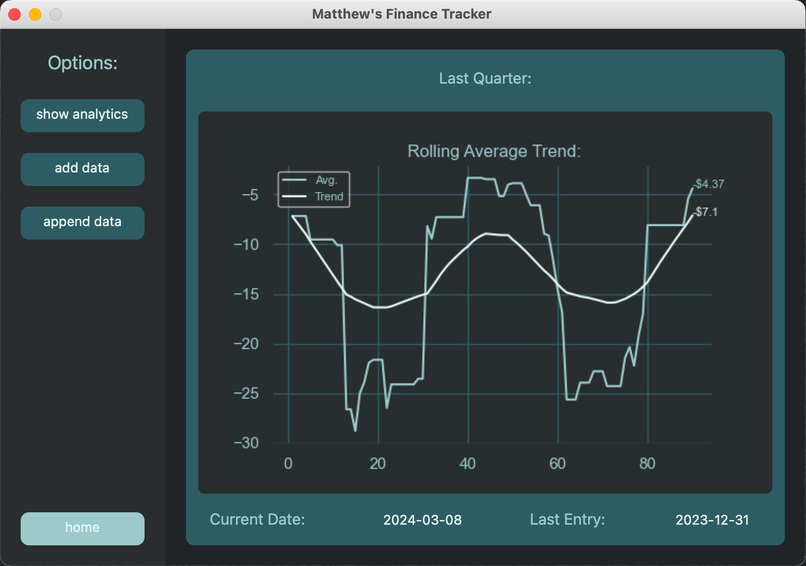Select the -$4.37 average end label

click(709, 184)
